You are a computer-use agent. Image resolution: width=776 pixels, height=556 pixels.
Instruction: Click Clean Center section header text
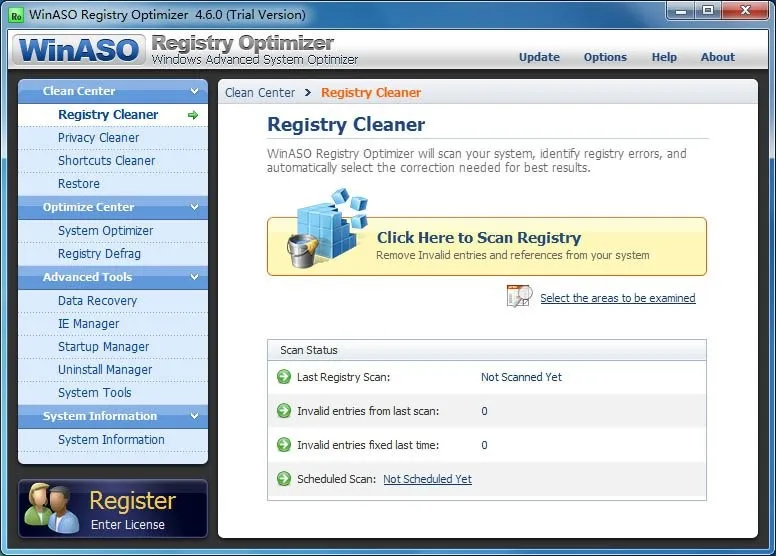tap(79, 91)
